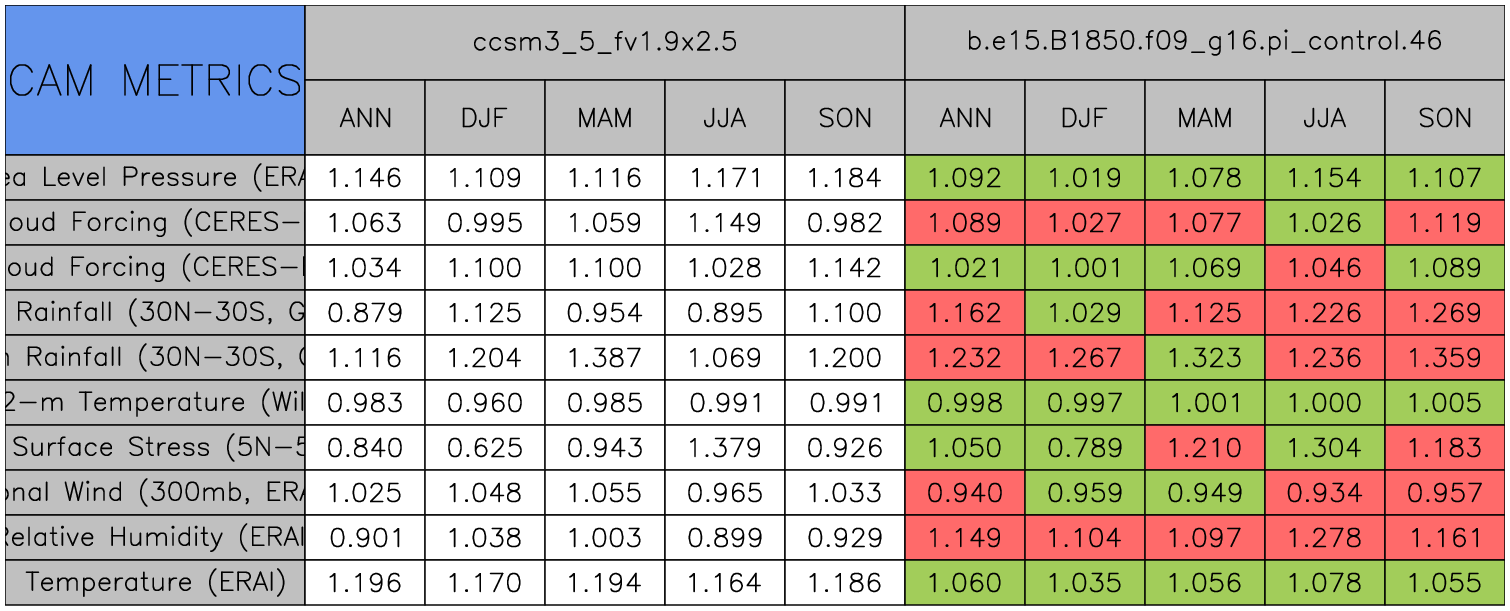Select the ccsm3_5_fv1.9x2.5 model header
The height and width of the screenshot is (611, 1510).
point(604,42)
